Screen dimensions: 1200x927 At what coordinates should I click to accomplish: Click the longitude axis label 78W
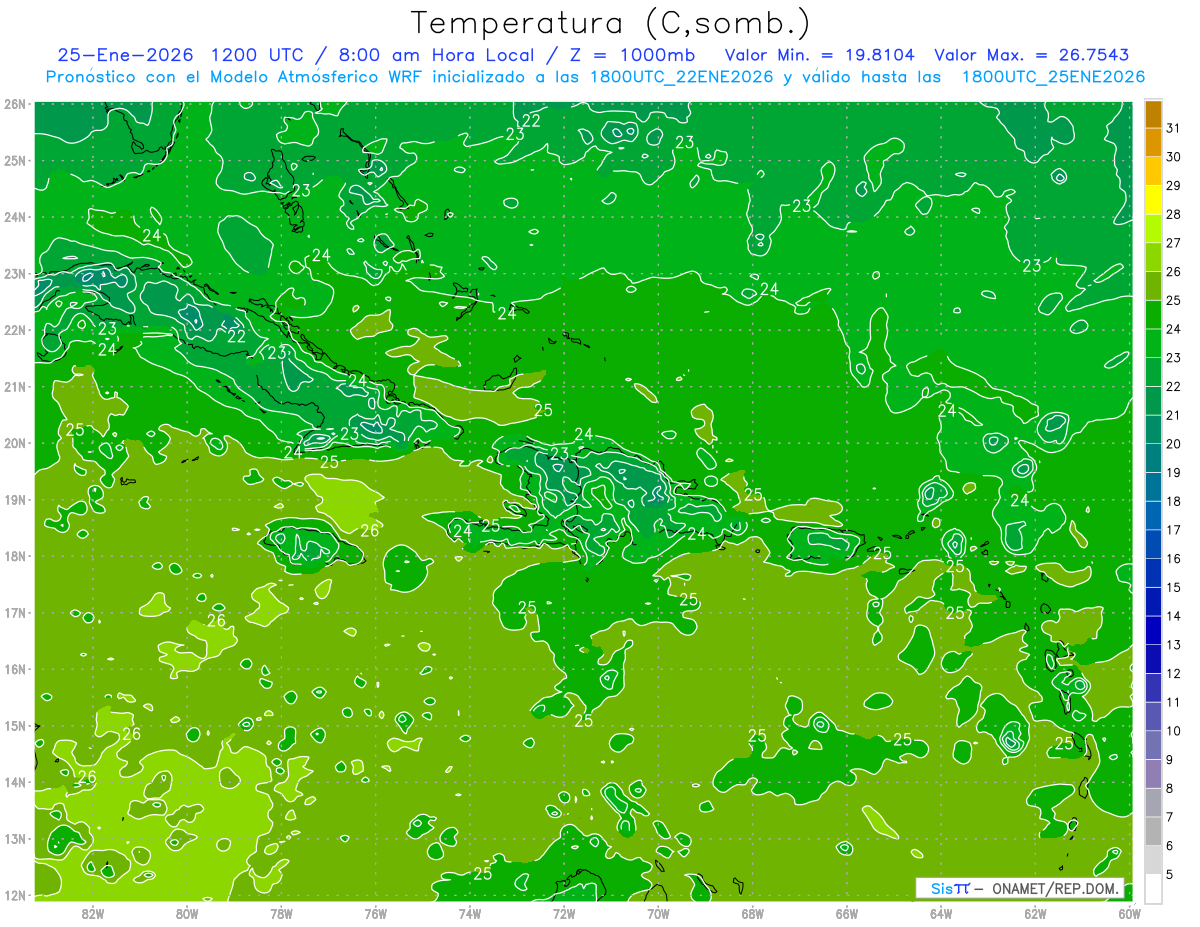tap(281, 913)
